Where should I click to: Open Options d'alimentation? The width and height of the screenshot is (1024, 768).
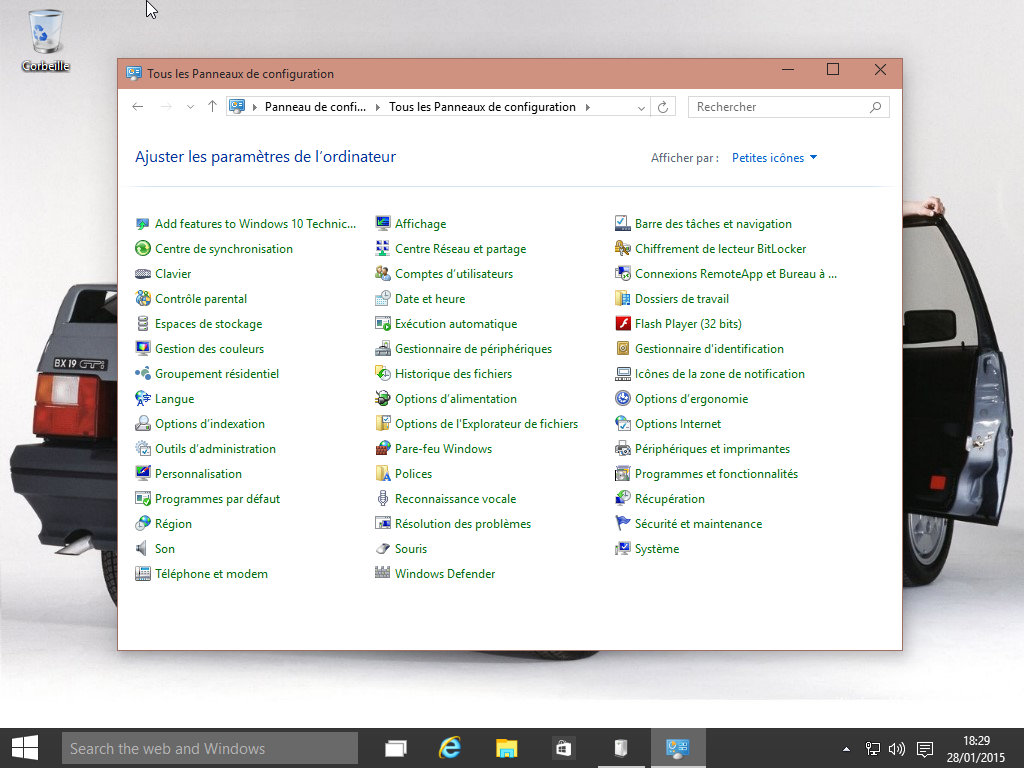coord(457,398)
